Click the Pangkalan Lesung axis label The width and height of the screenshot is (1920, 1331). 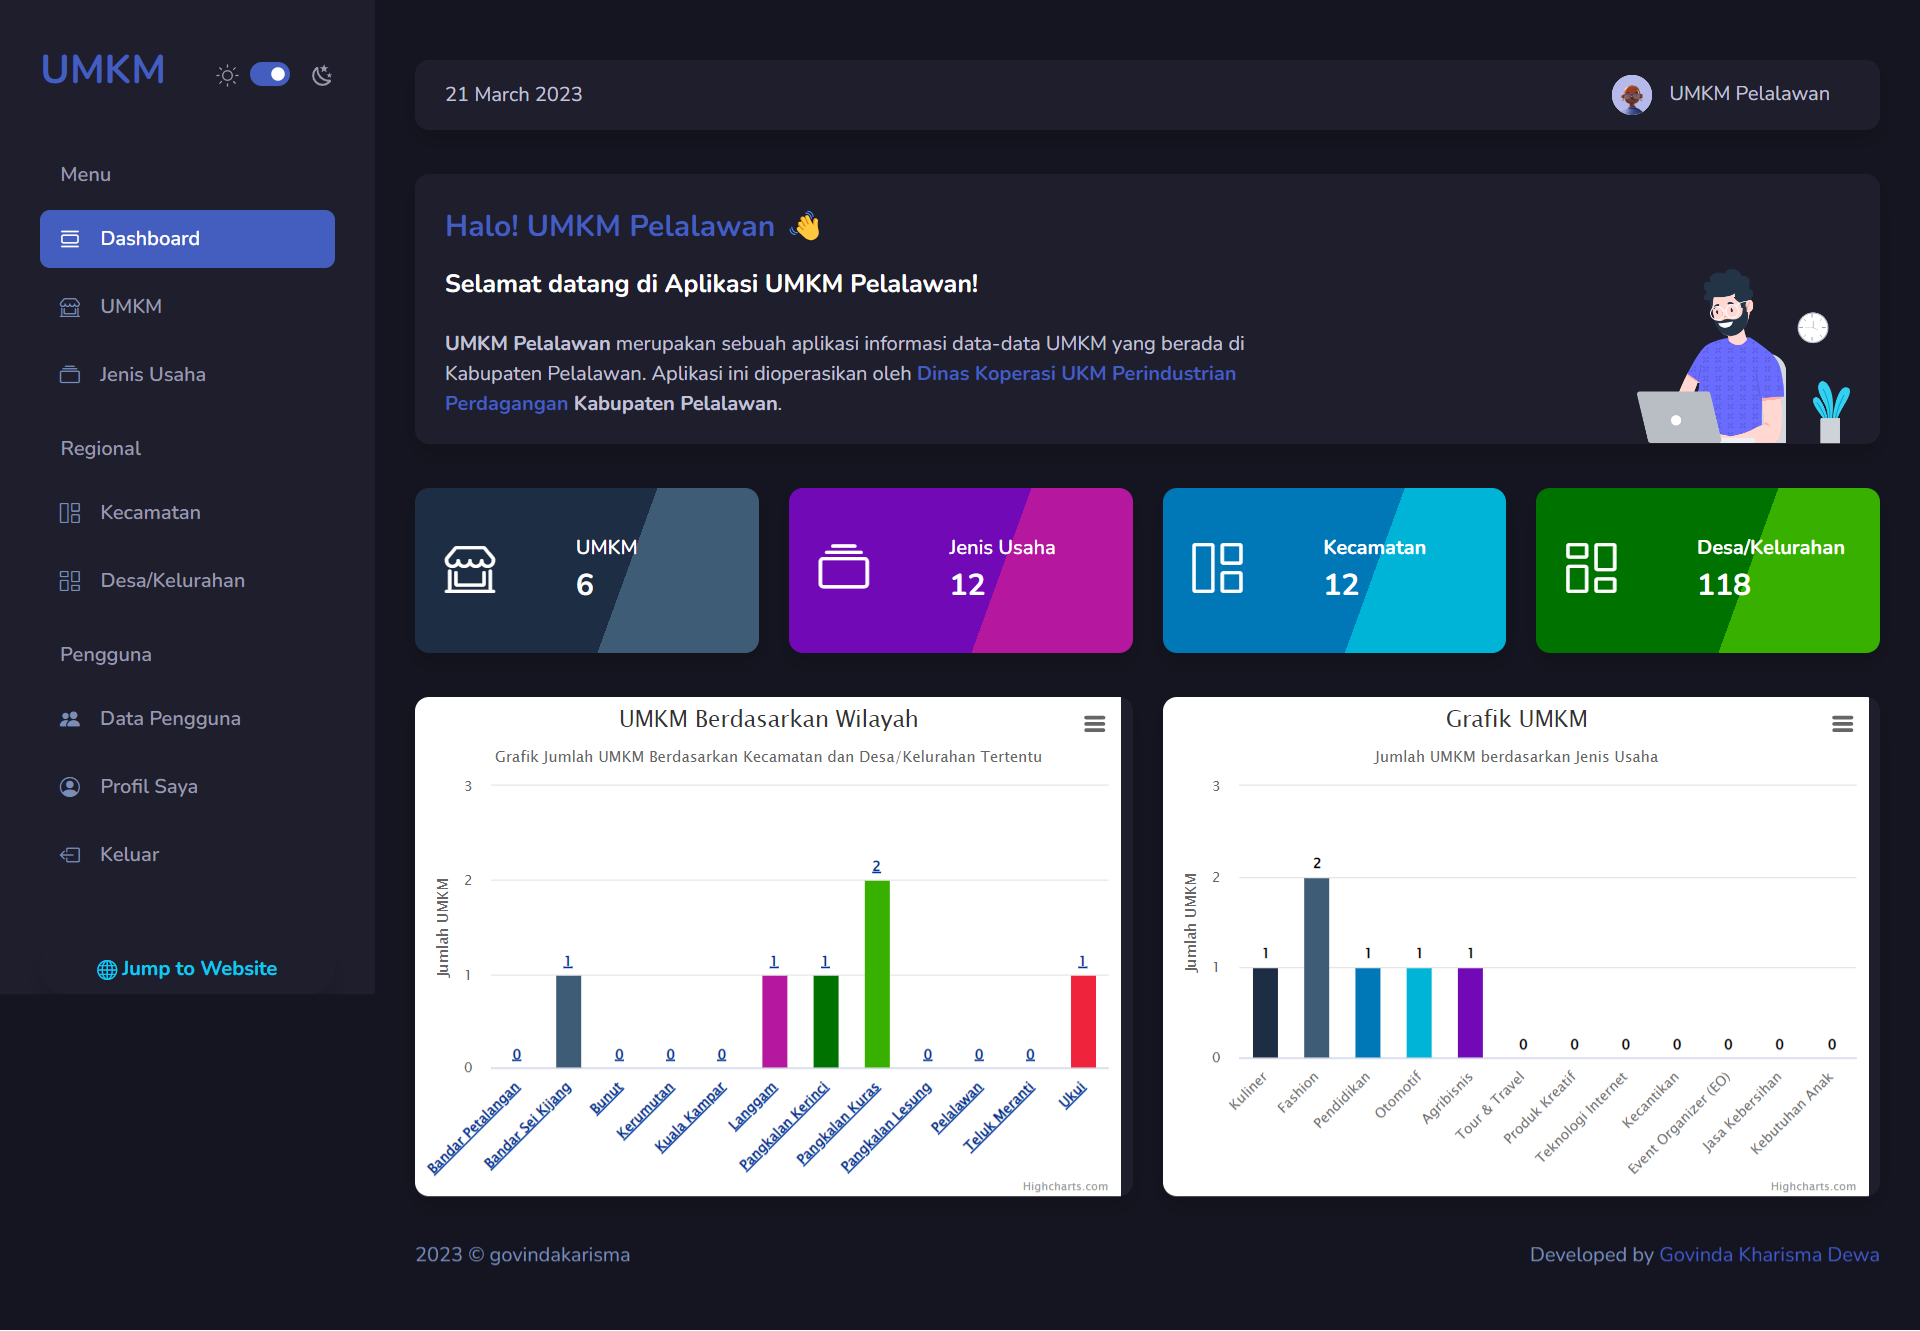pos(886,1127)
